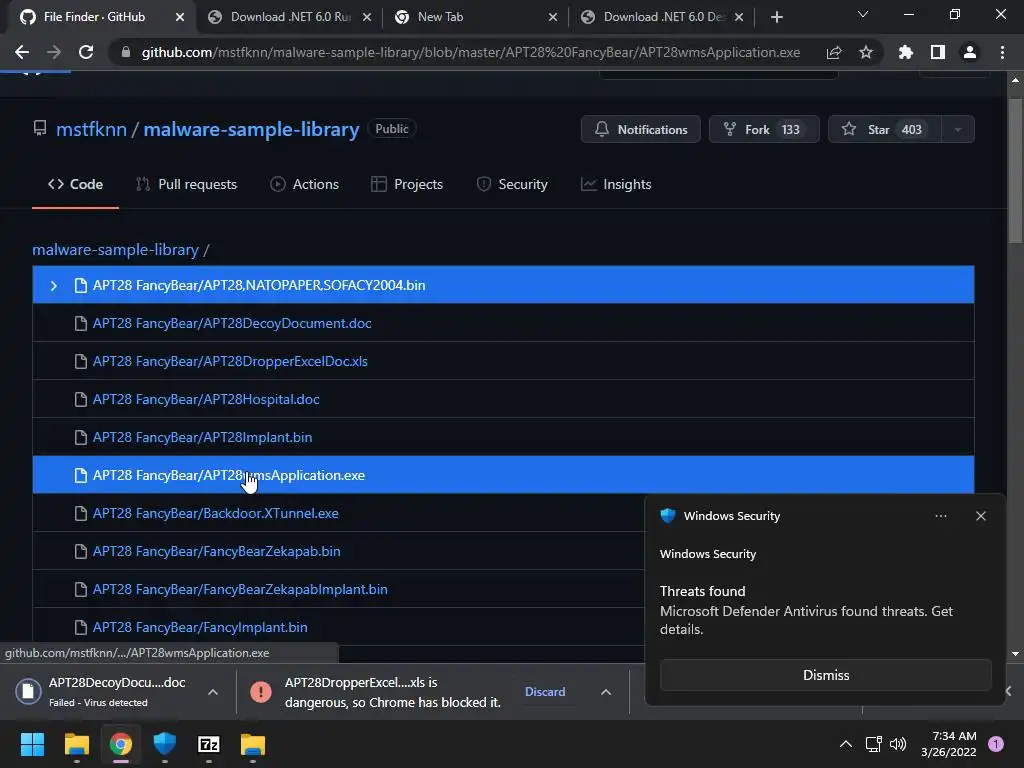Click the vertical page scrollbar
The width and height of the screenshot is (1024, 768).
[1015, 171]
